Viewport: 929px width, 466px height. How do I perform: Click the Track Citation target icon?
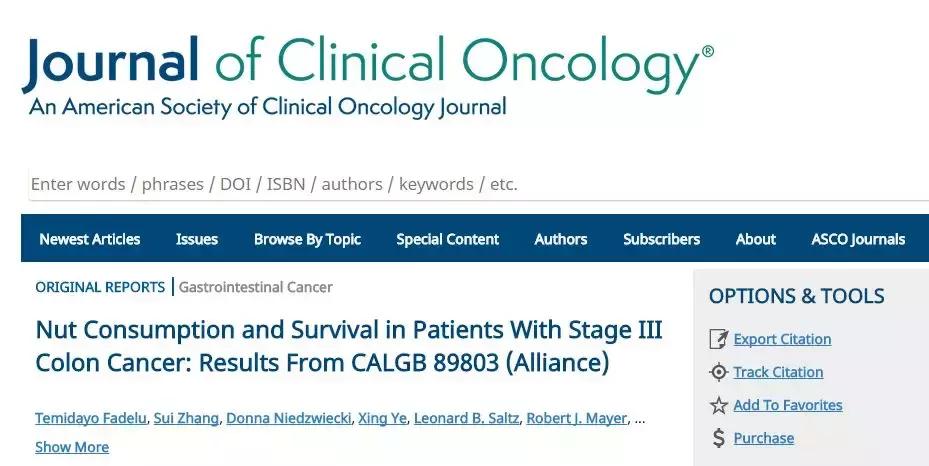pyautogui.click(x=718, y=372)
